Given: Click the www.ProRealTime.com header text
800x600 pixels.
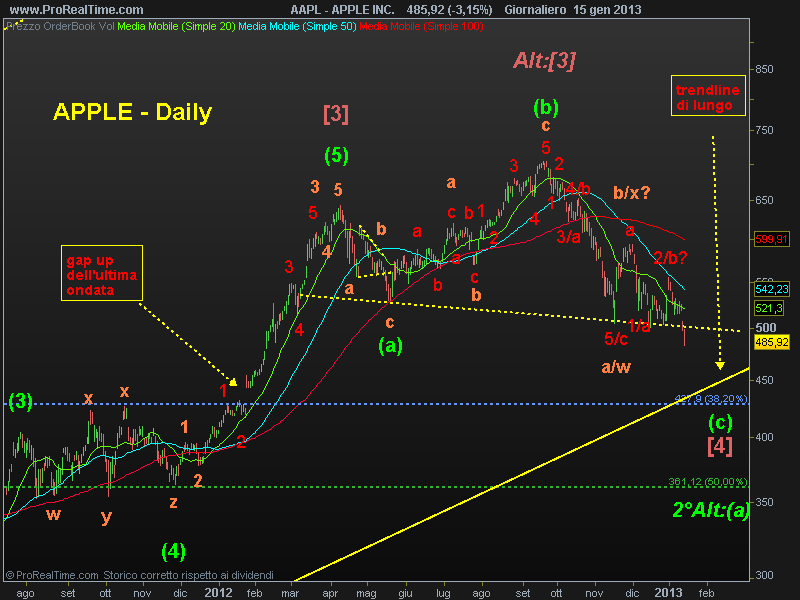Looking at the screenshot, I should [77, 10].
